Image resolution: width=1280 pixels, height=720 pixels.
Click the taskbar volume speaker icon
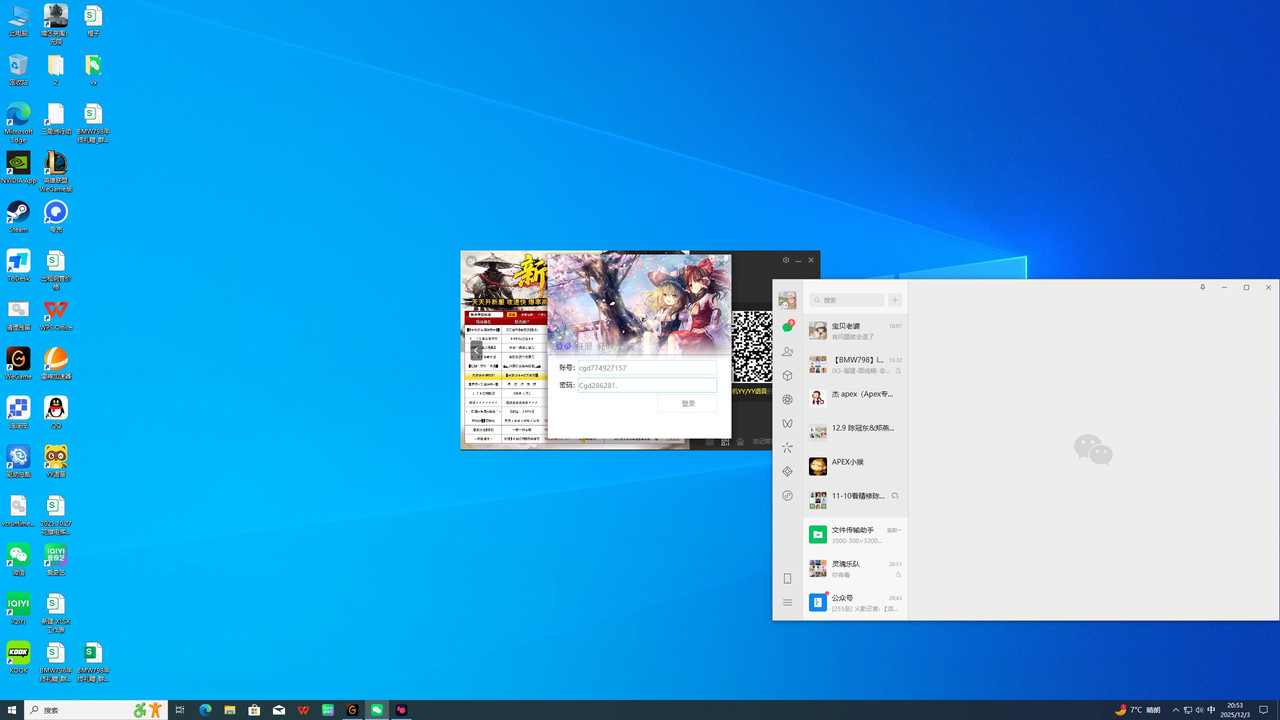(x=1200, y=710)
